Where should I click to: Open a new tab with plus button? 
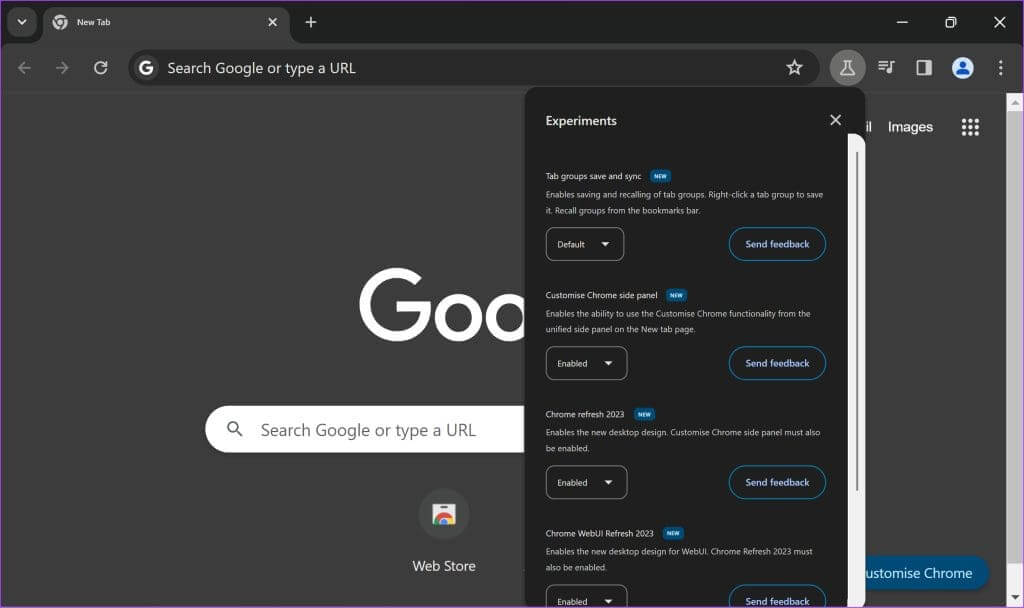311,22
